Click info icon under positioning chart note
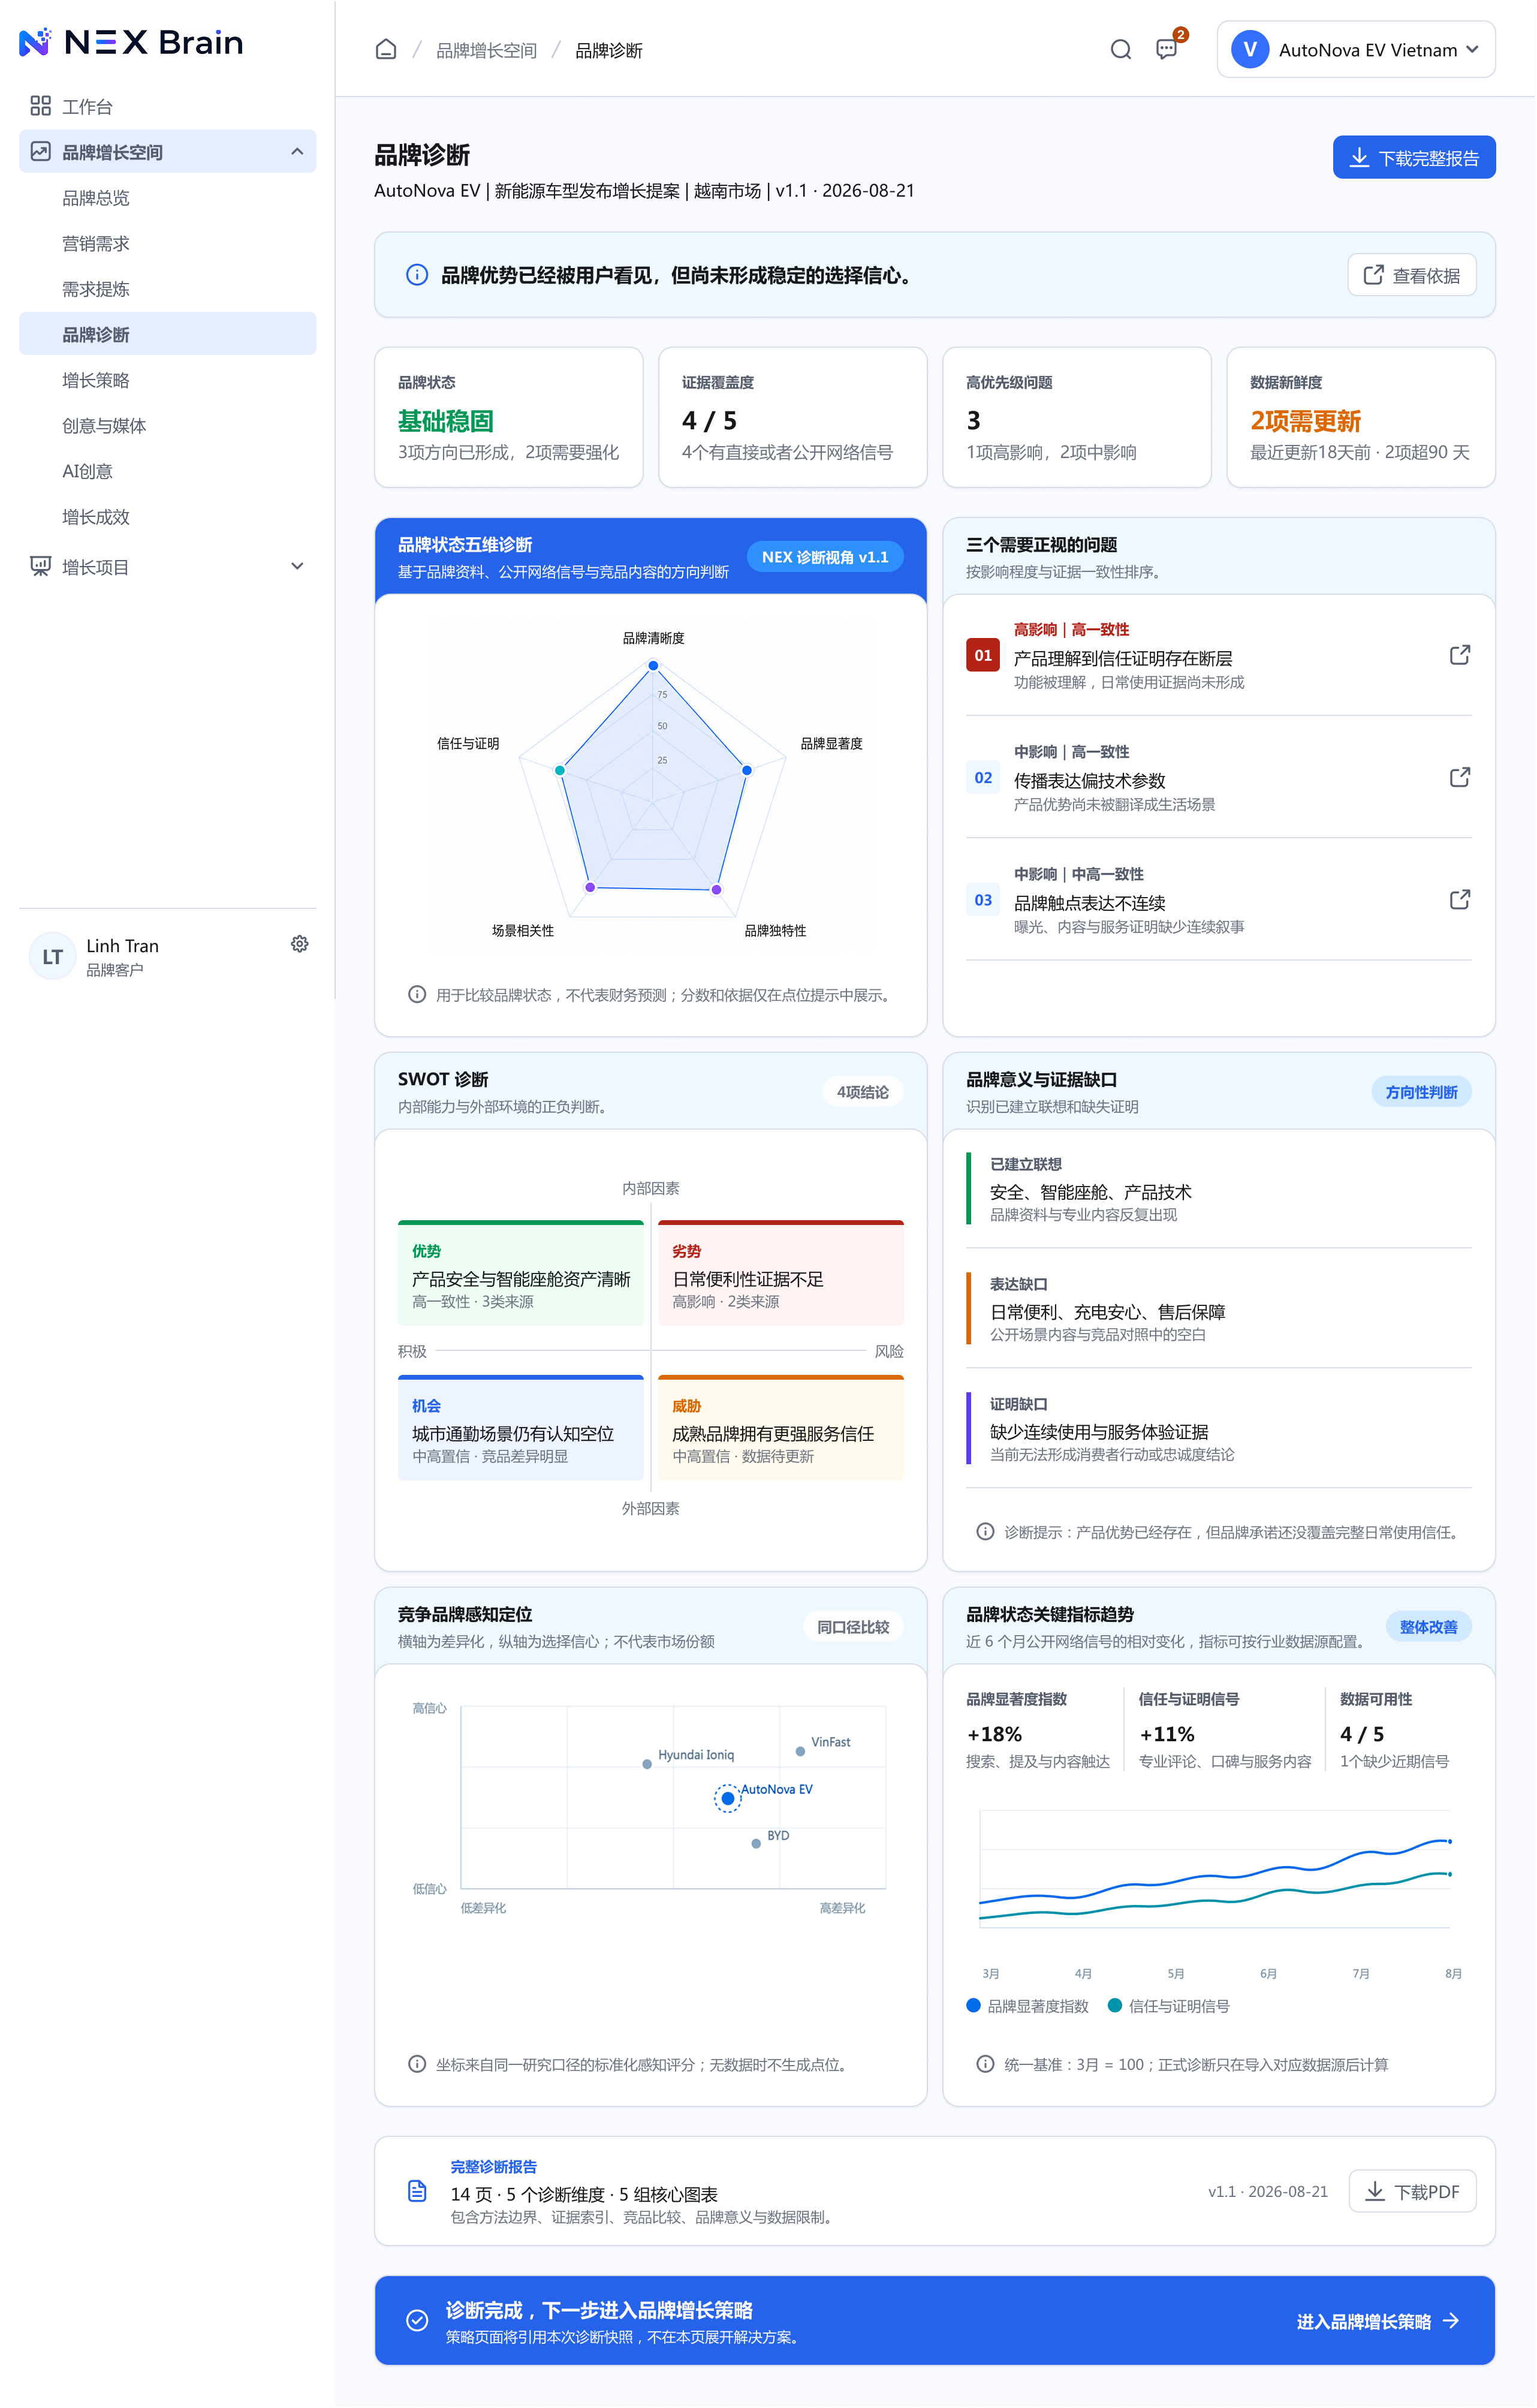The width and height of the screenshot is (1537, 2408). tap(417, 2064)
